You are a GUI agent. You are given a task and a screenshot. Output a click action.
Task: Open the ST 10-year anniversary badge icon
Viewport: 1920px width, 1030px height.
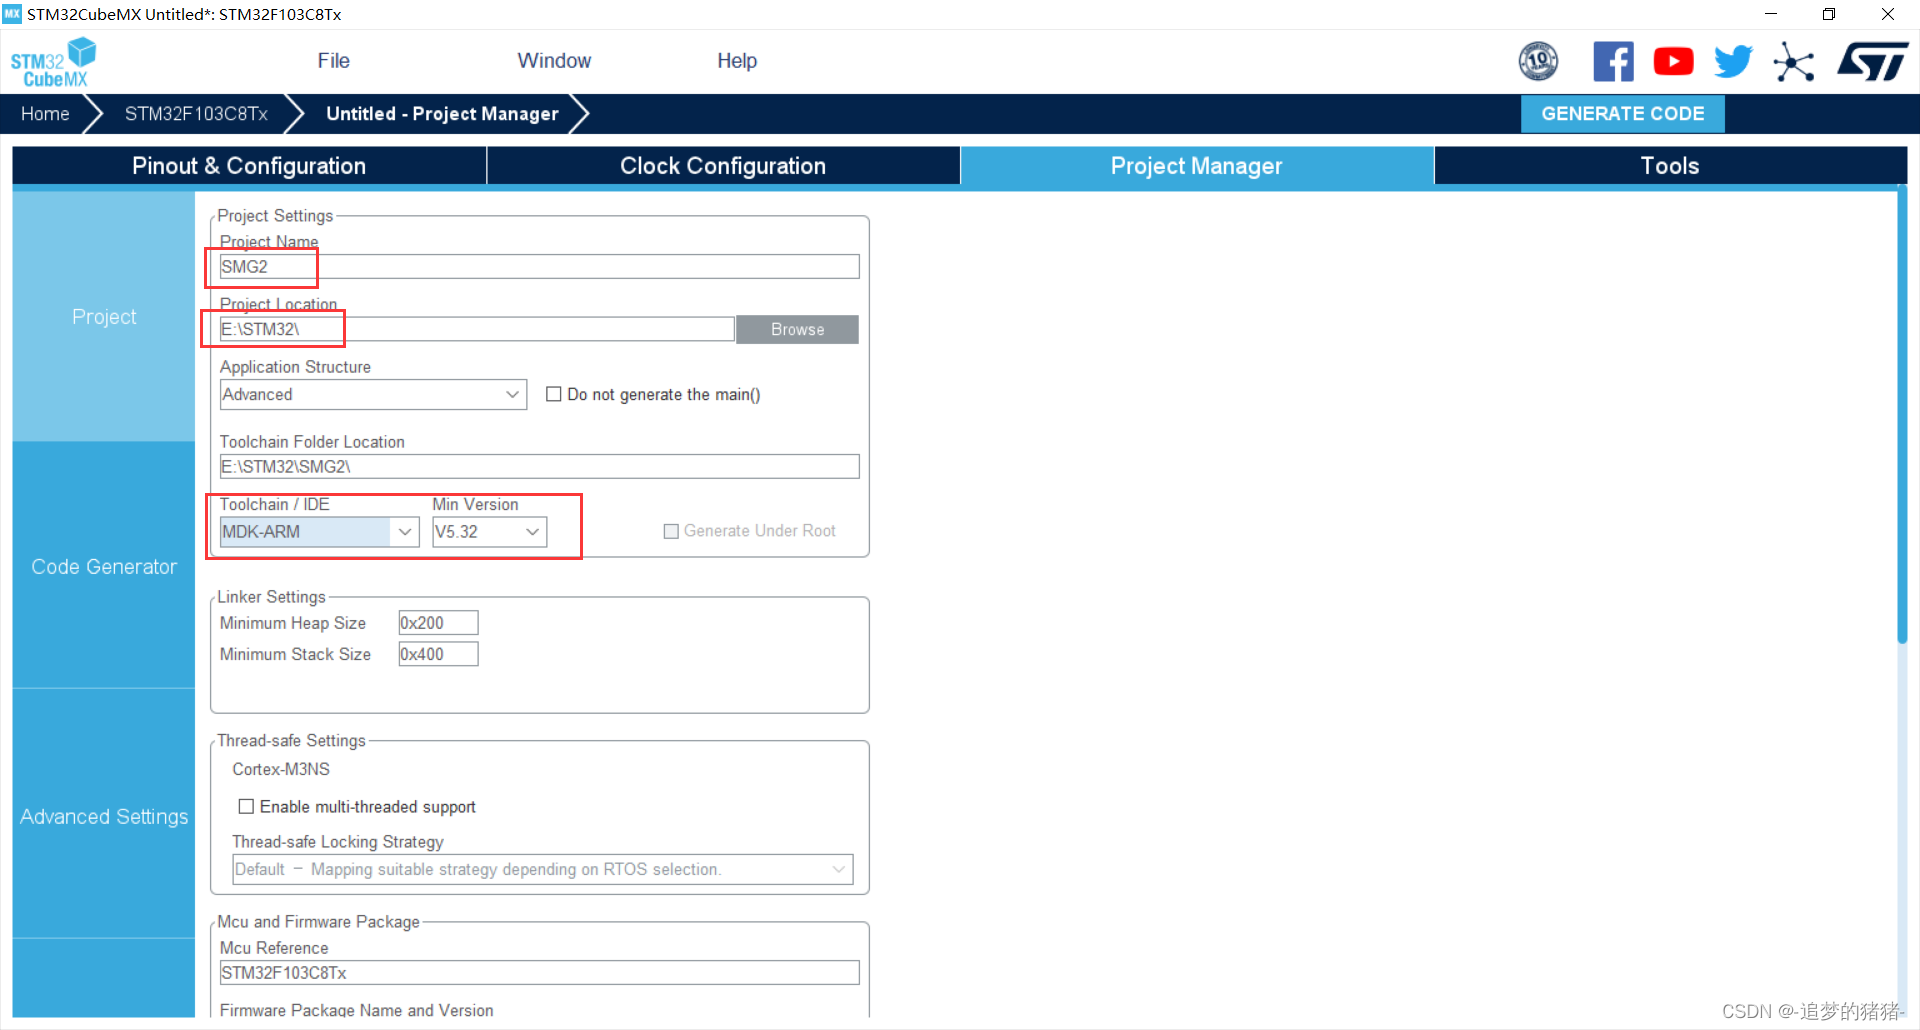[x=1538, y=62]
